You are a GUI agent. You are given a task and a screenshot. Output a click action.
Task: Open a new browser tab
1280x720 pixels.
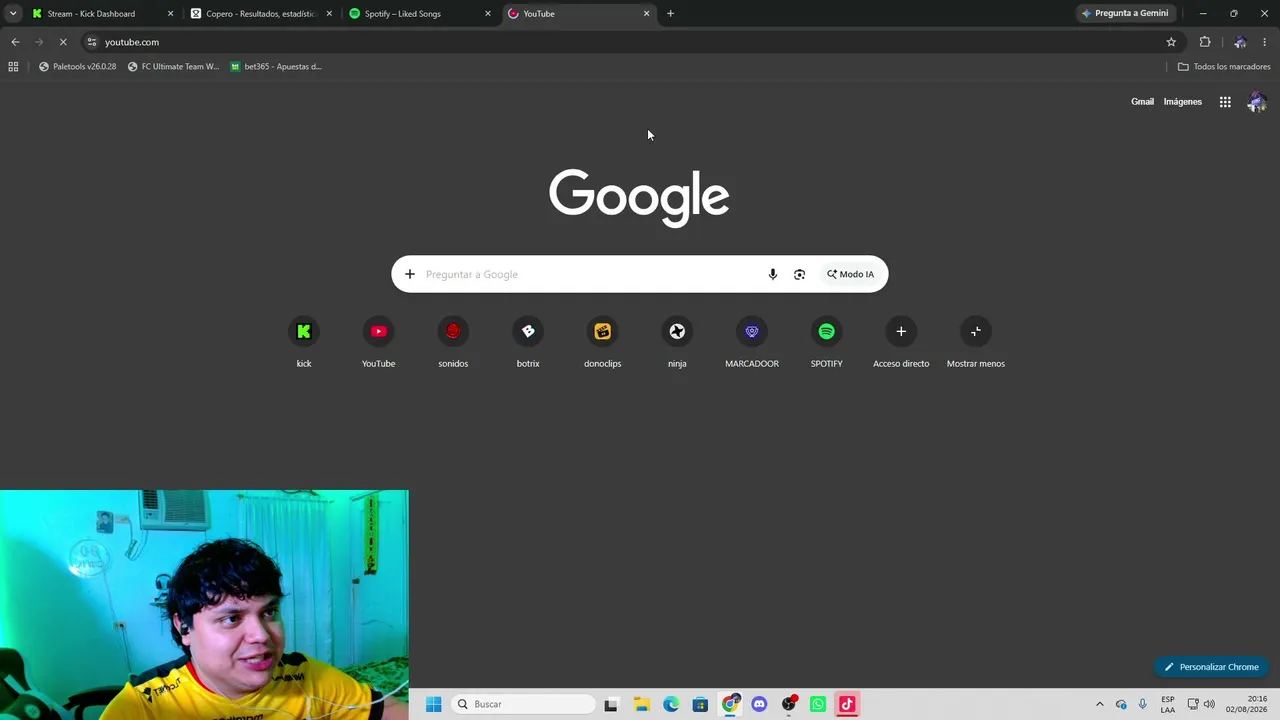point(670,14)
